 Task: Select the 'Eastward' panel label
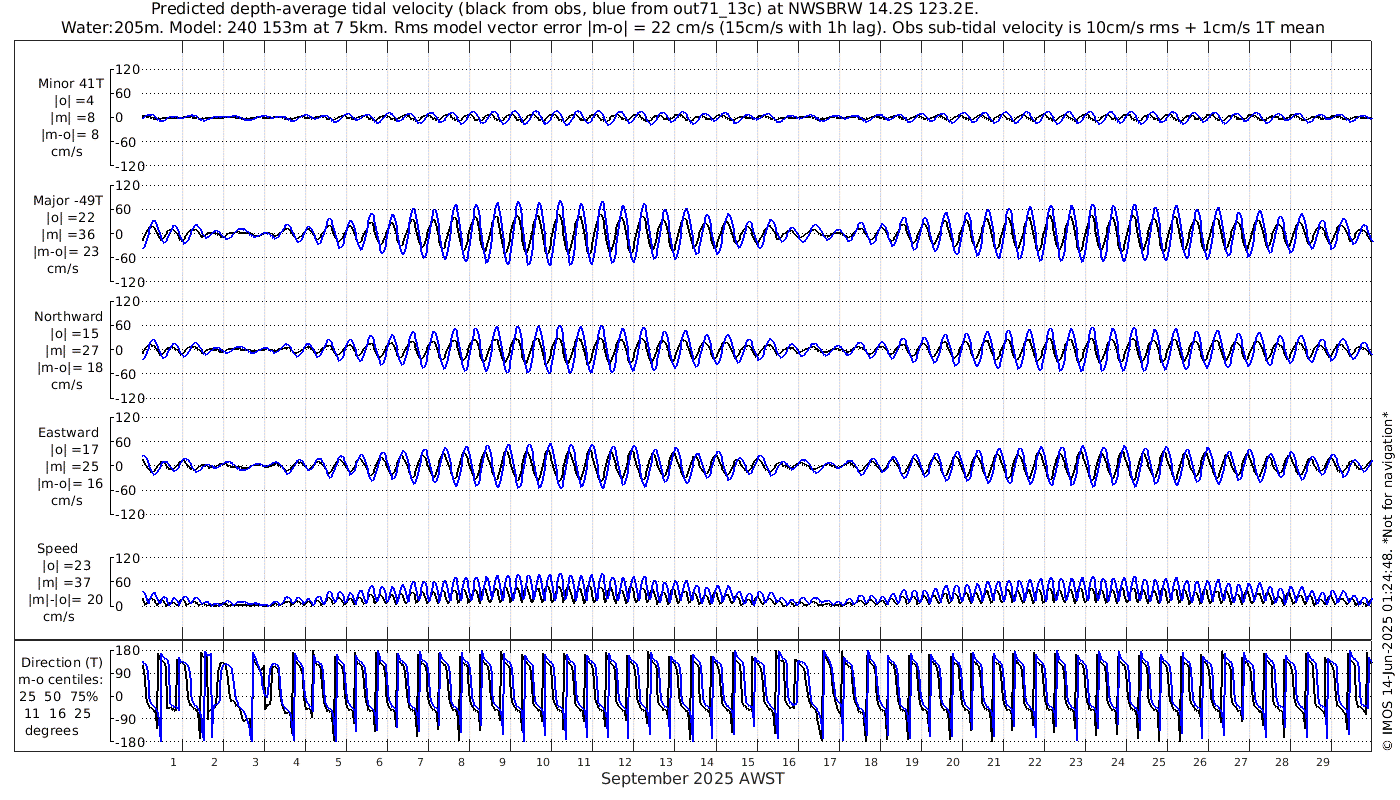69,433
